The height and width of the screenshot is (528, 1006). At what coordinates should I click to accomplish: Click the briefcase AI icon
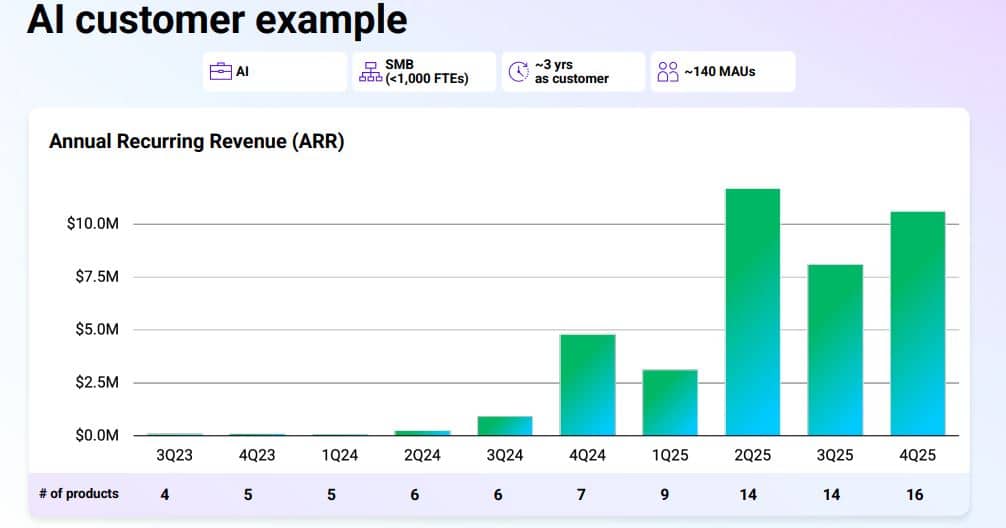pos(221,71)
